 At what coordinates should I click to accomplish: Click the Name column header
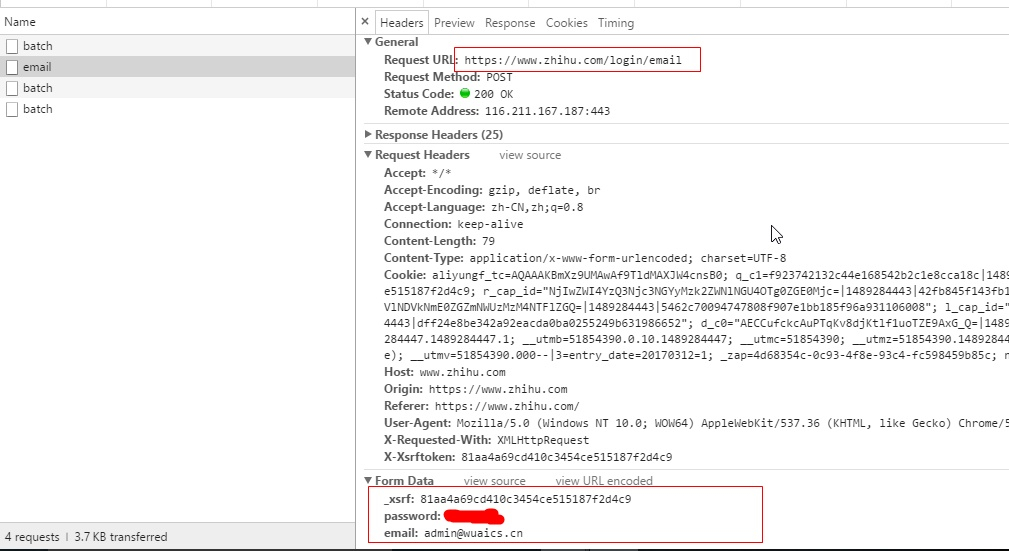pos(20,22)
